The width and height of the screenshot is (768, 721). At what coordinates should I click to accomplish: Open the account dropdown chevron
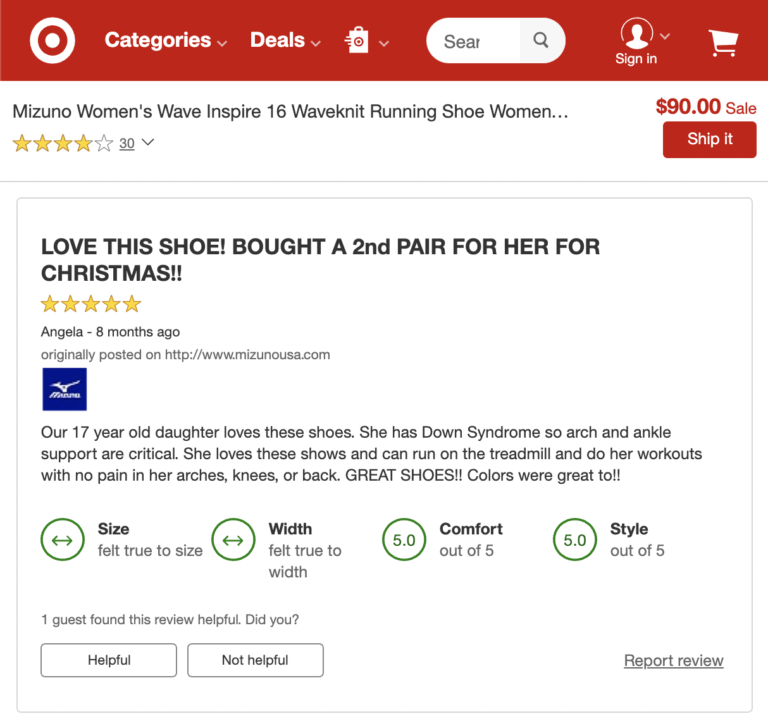coord(665,35)
